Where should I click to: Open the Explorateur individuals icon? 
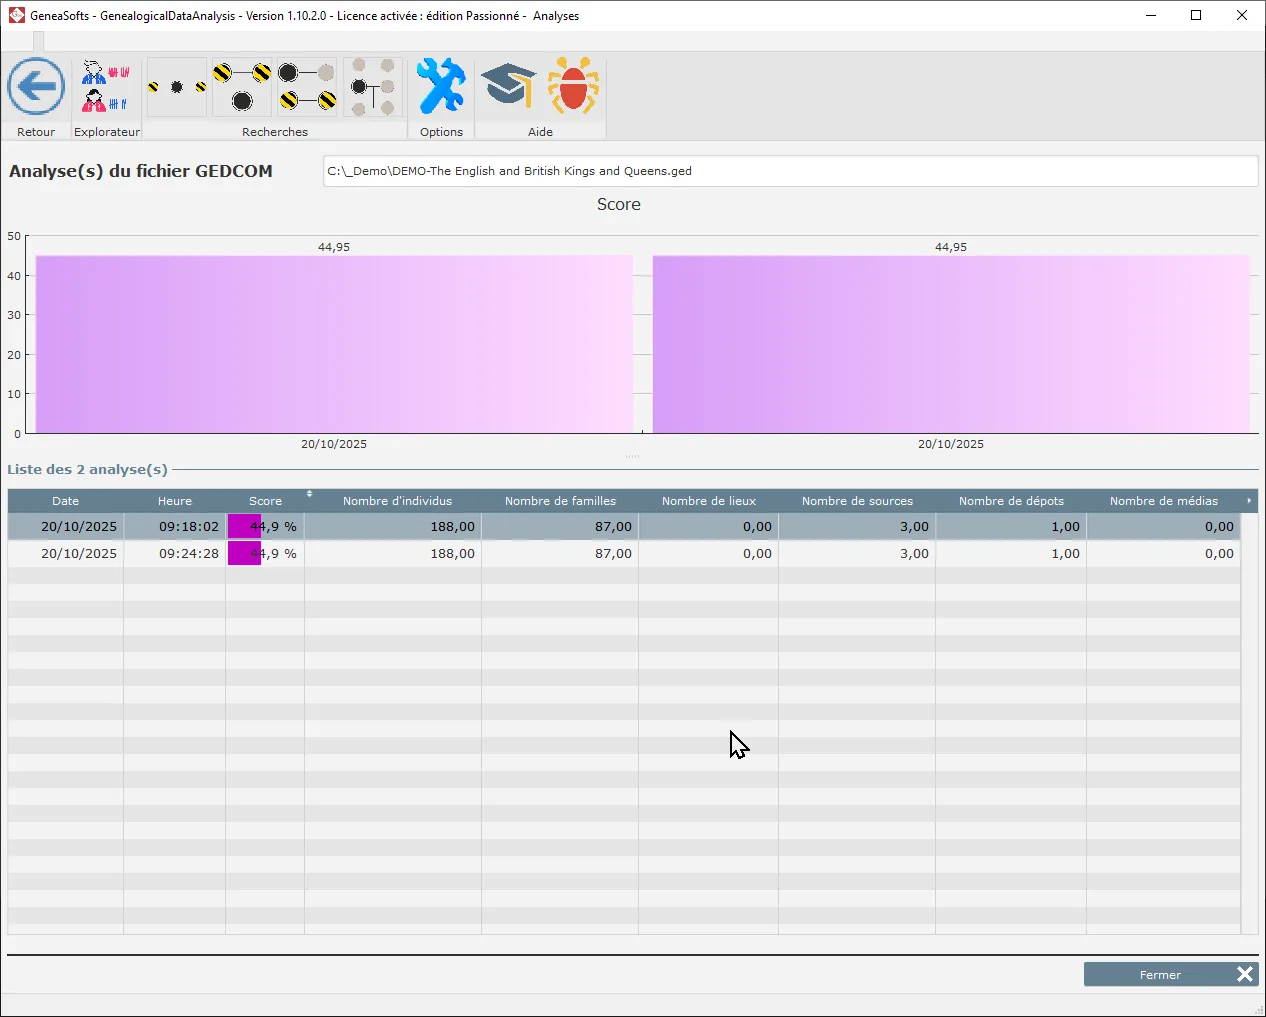tap(106, 87)
